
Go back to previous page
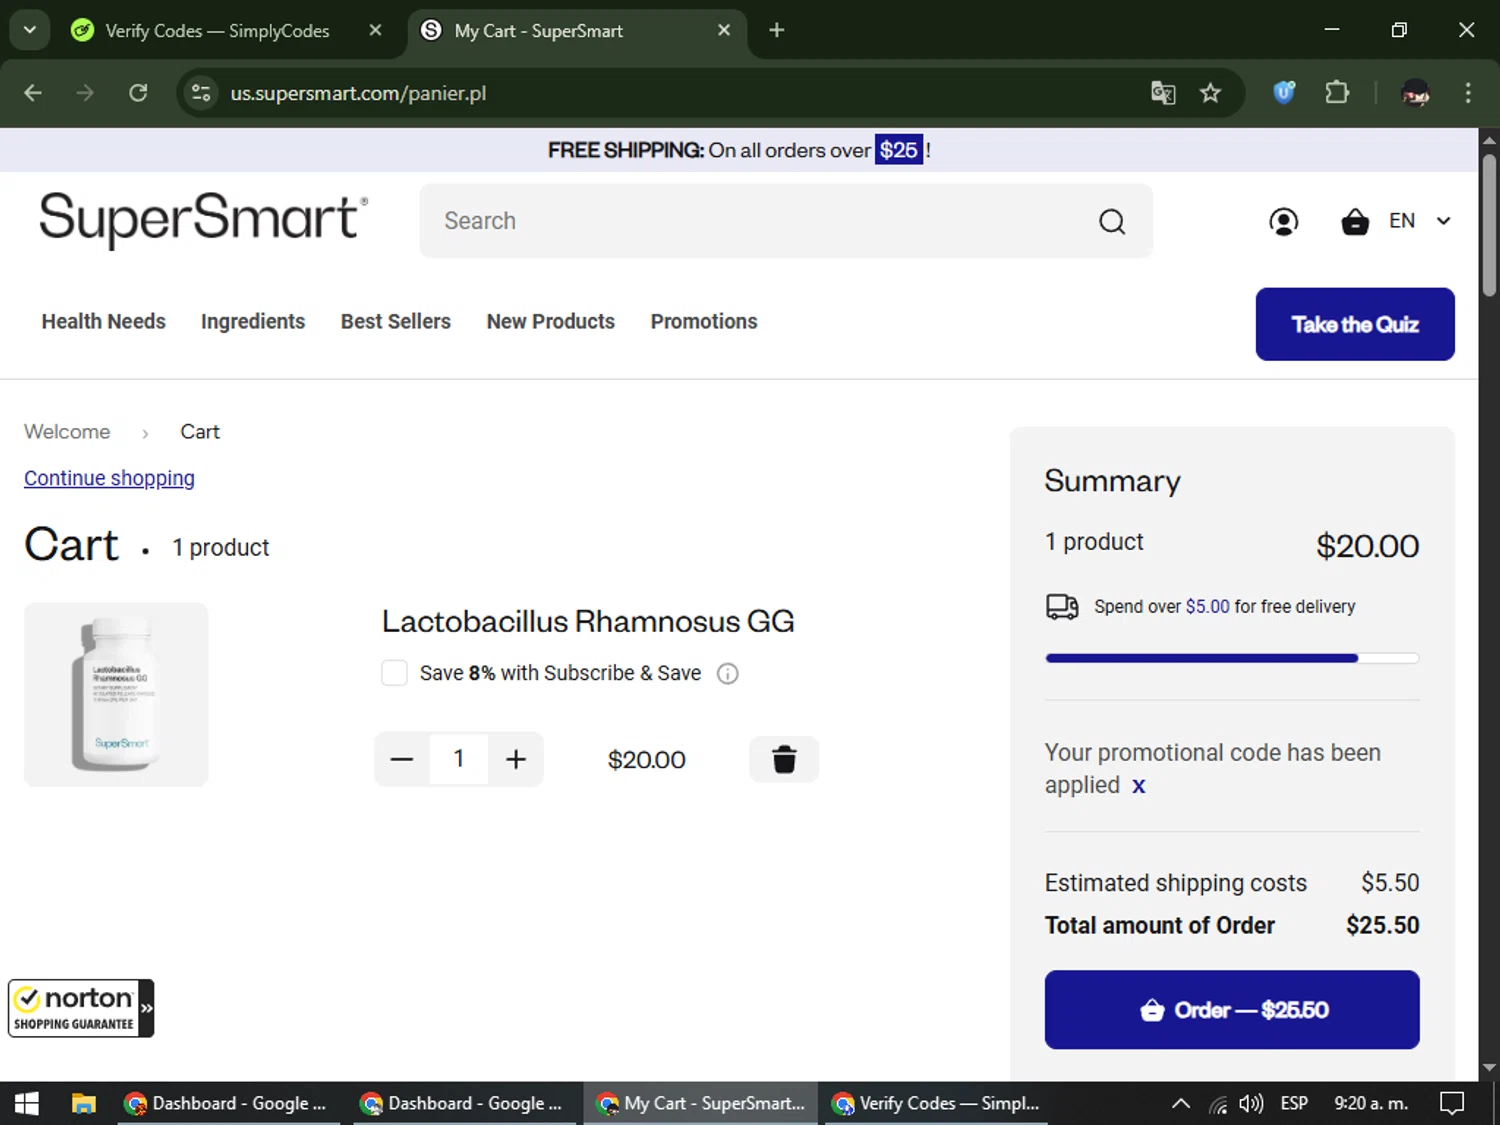[x=33, y=93]
